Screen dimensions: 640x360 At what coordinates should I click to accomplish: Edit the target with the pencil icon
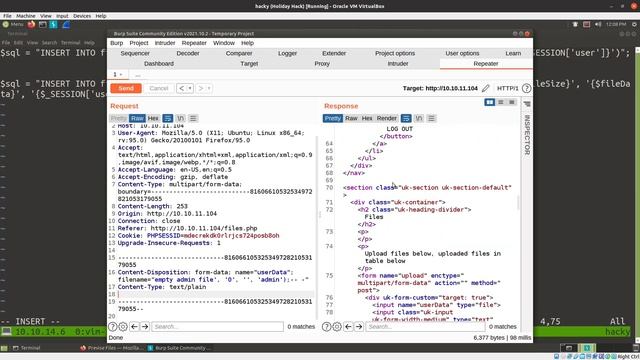[x=486, y=88]
